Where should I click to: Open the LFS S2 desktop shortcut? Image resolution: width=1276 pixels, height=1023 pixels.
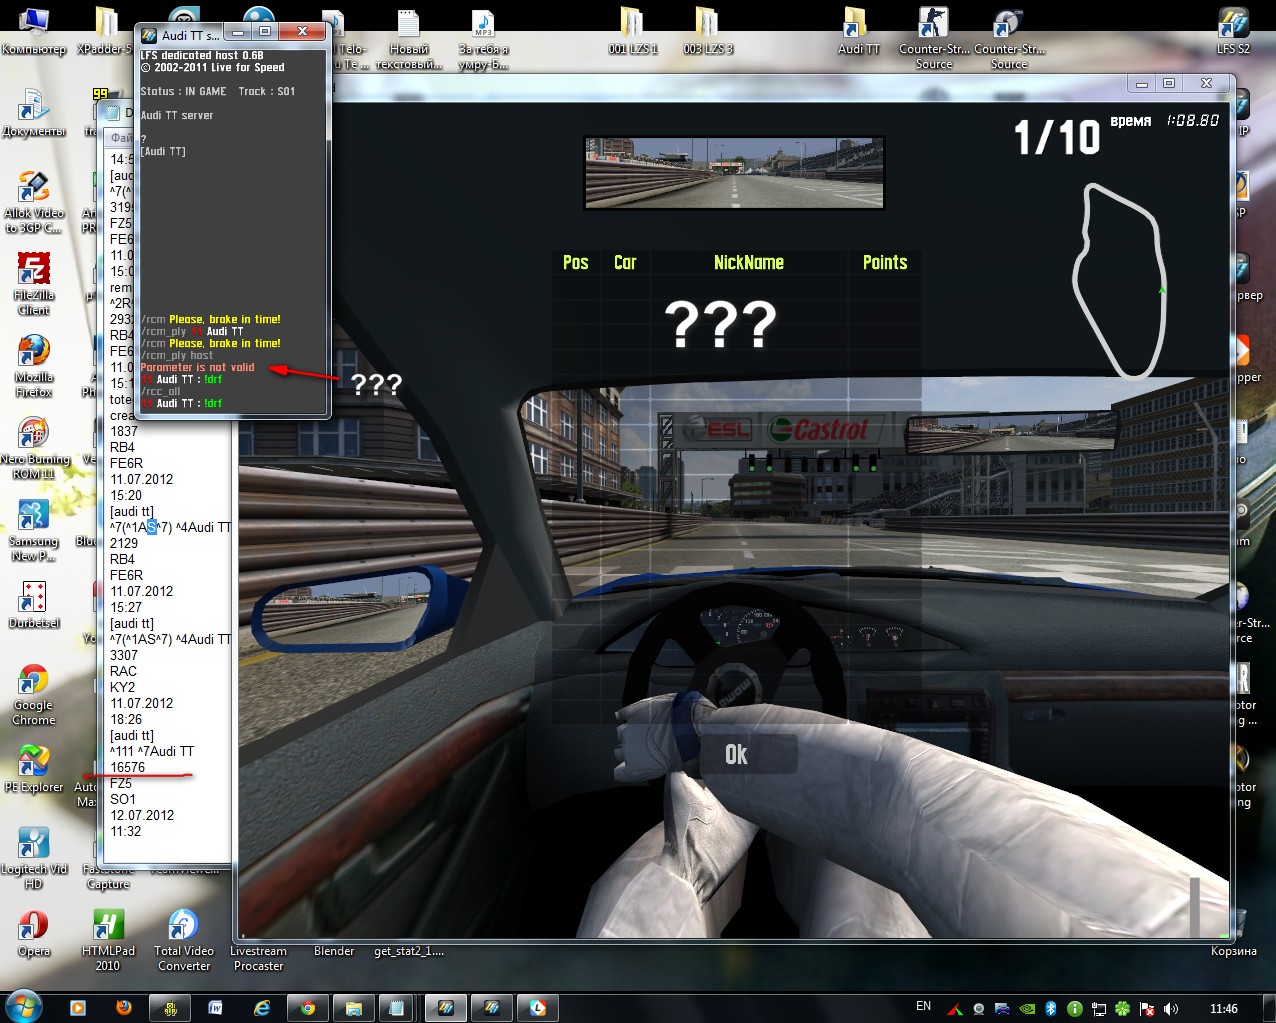coord(1233,31)
